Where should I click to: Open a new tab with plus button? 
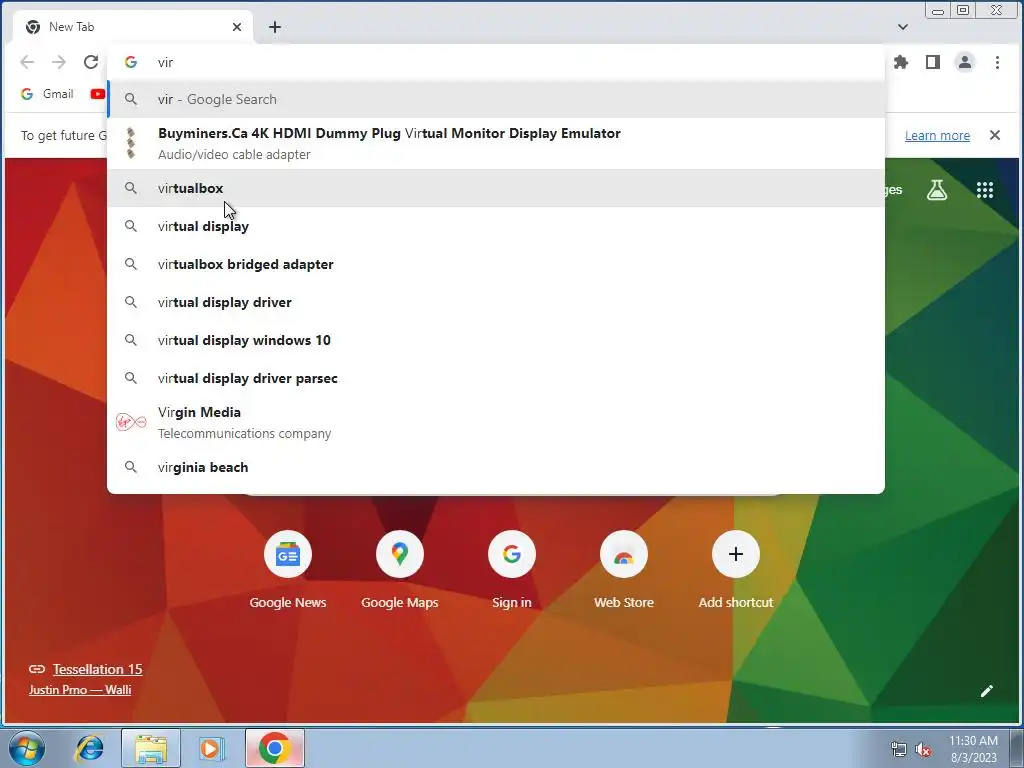[275, 27]
